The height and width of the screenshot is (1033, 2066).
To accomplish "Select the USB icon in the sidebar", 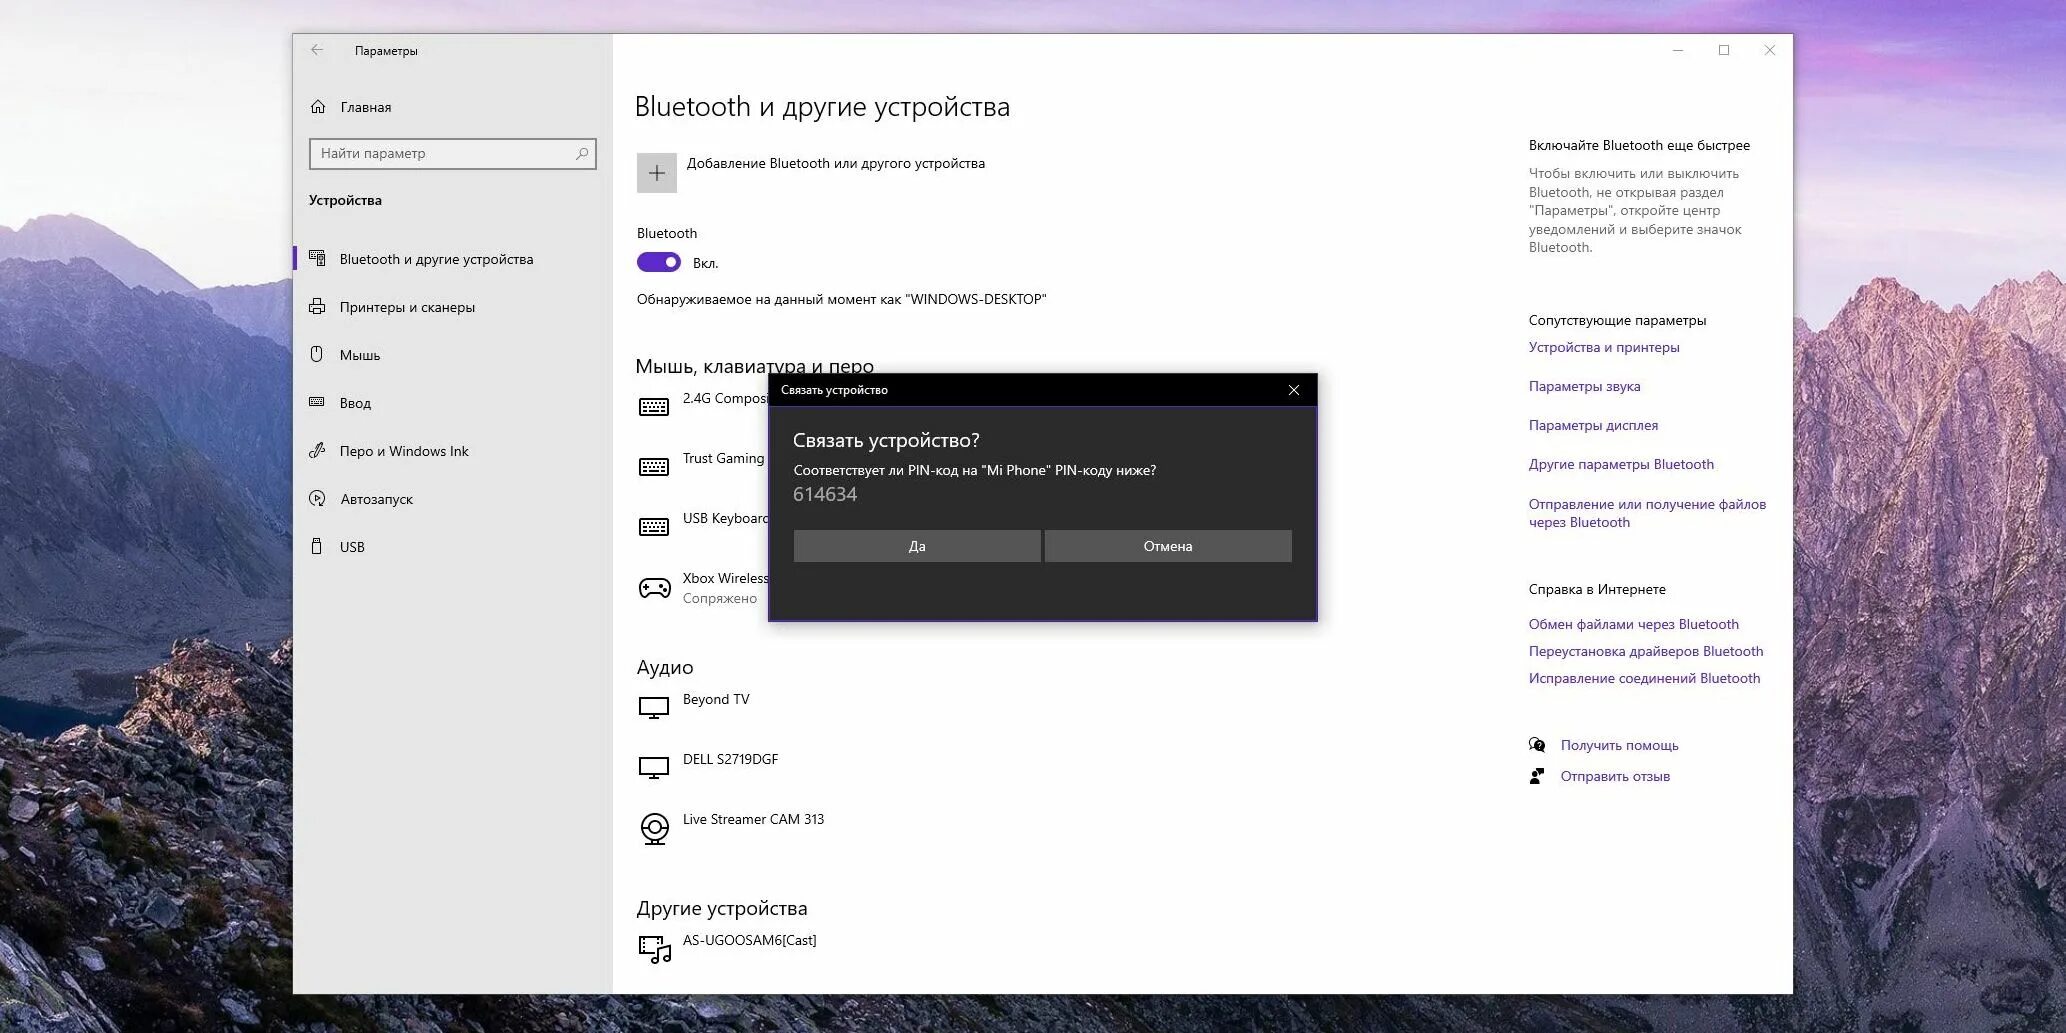I will pos(317,546).
